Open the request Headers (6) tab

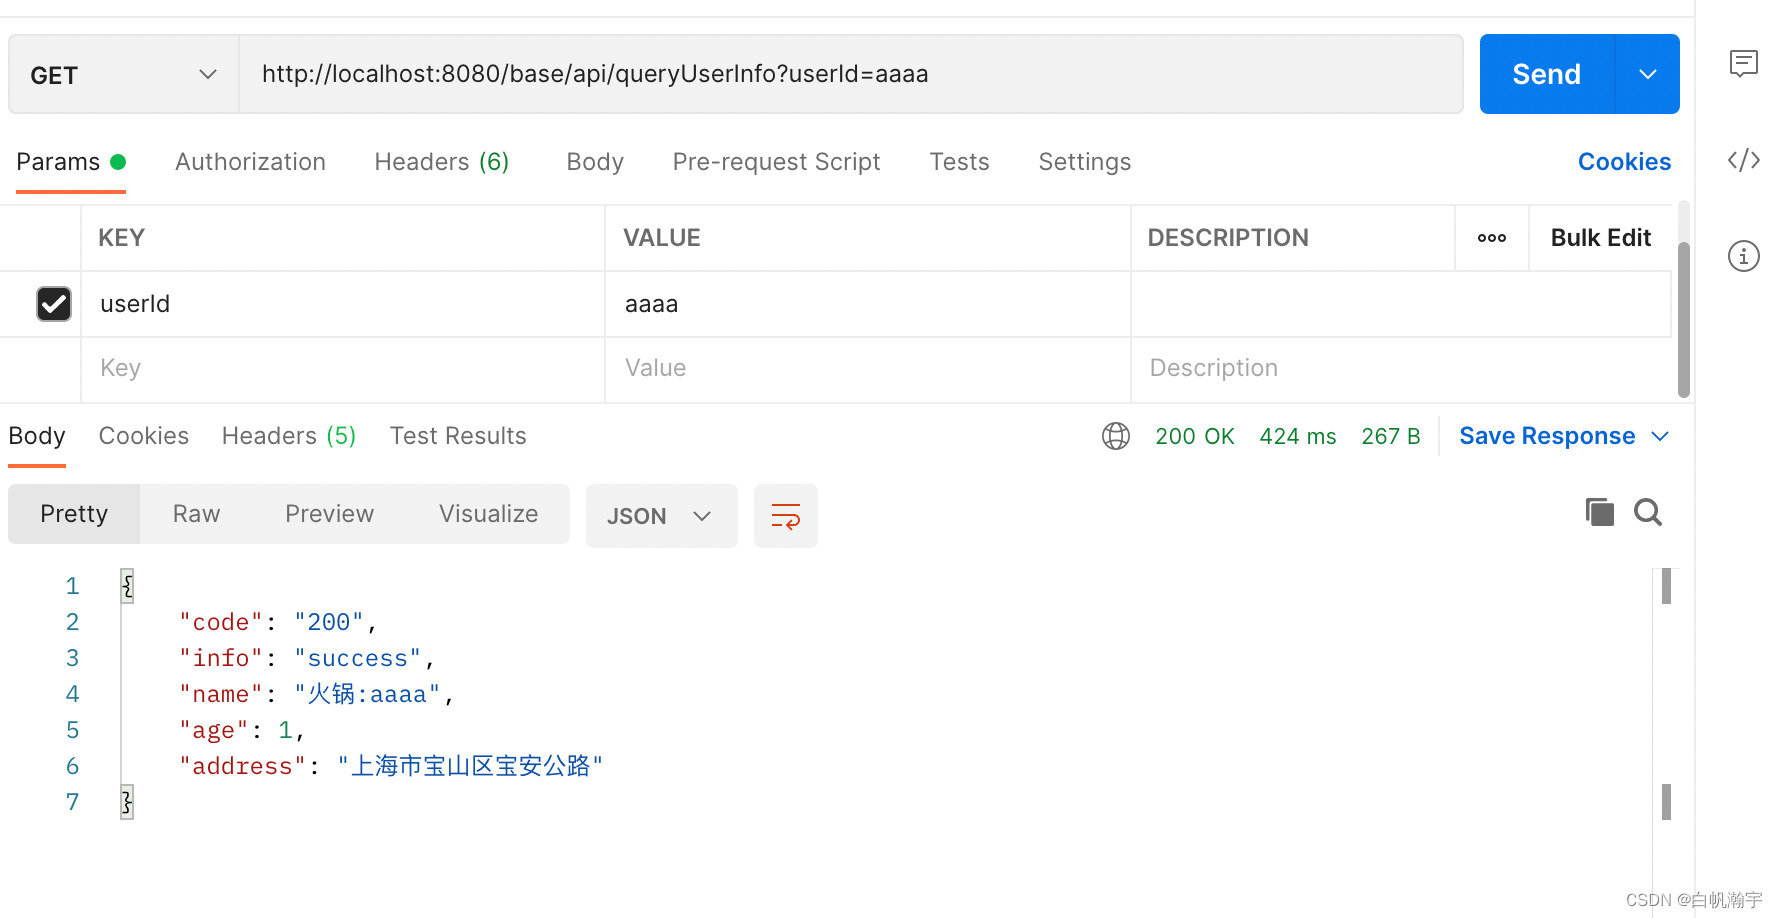click(x=442, y=162)
